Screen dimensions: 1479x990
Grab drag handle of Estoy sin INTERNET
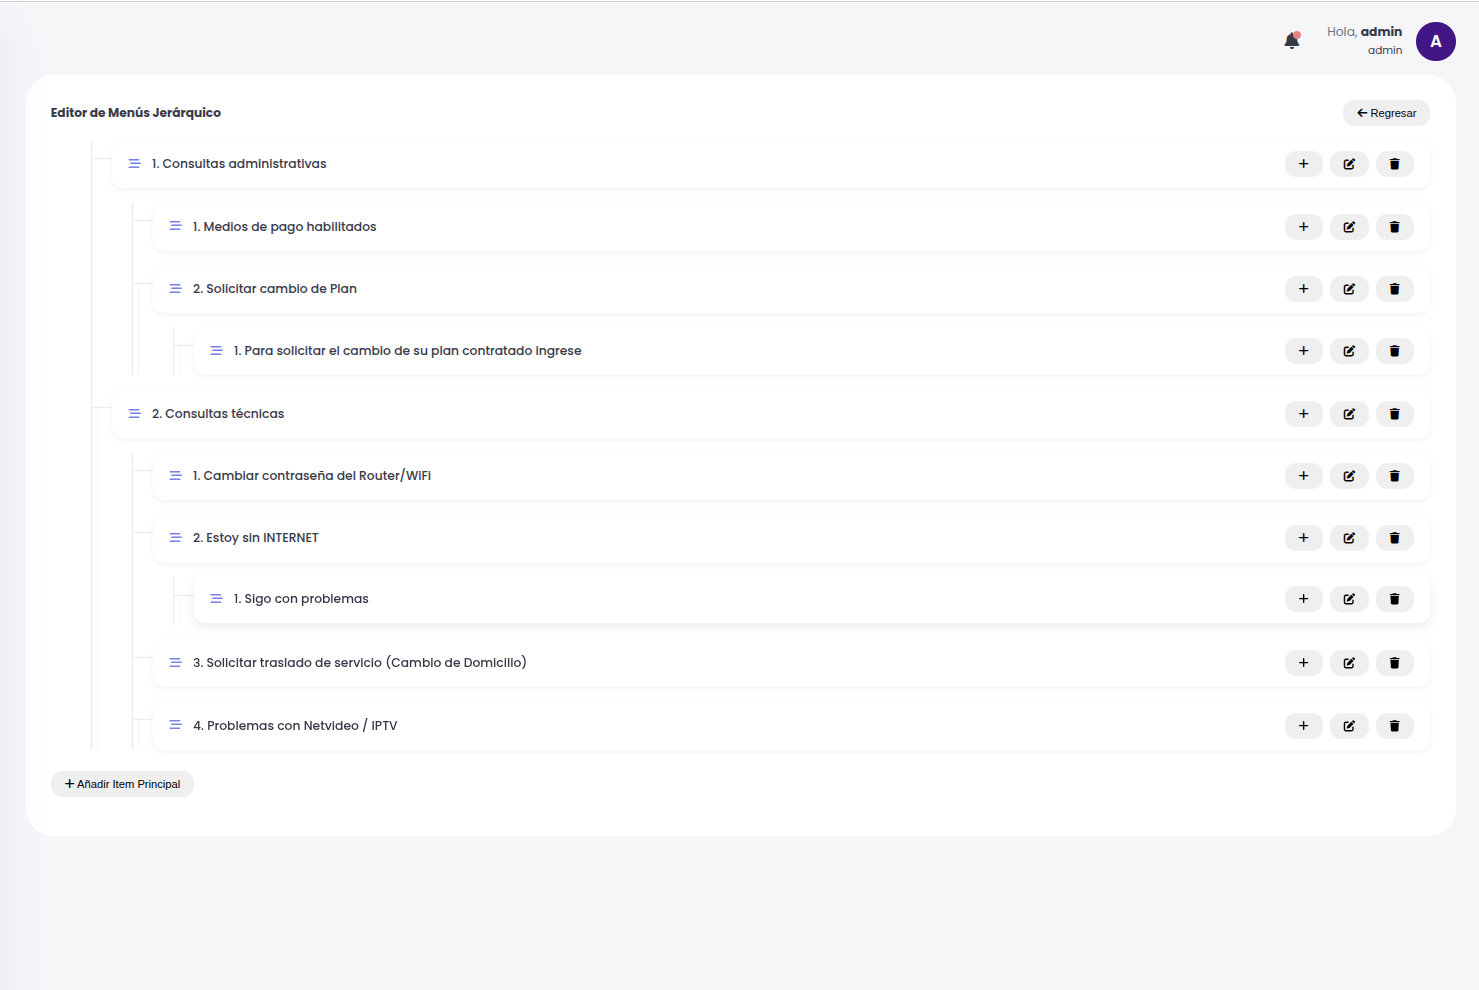[175, 538]
